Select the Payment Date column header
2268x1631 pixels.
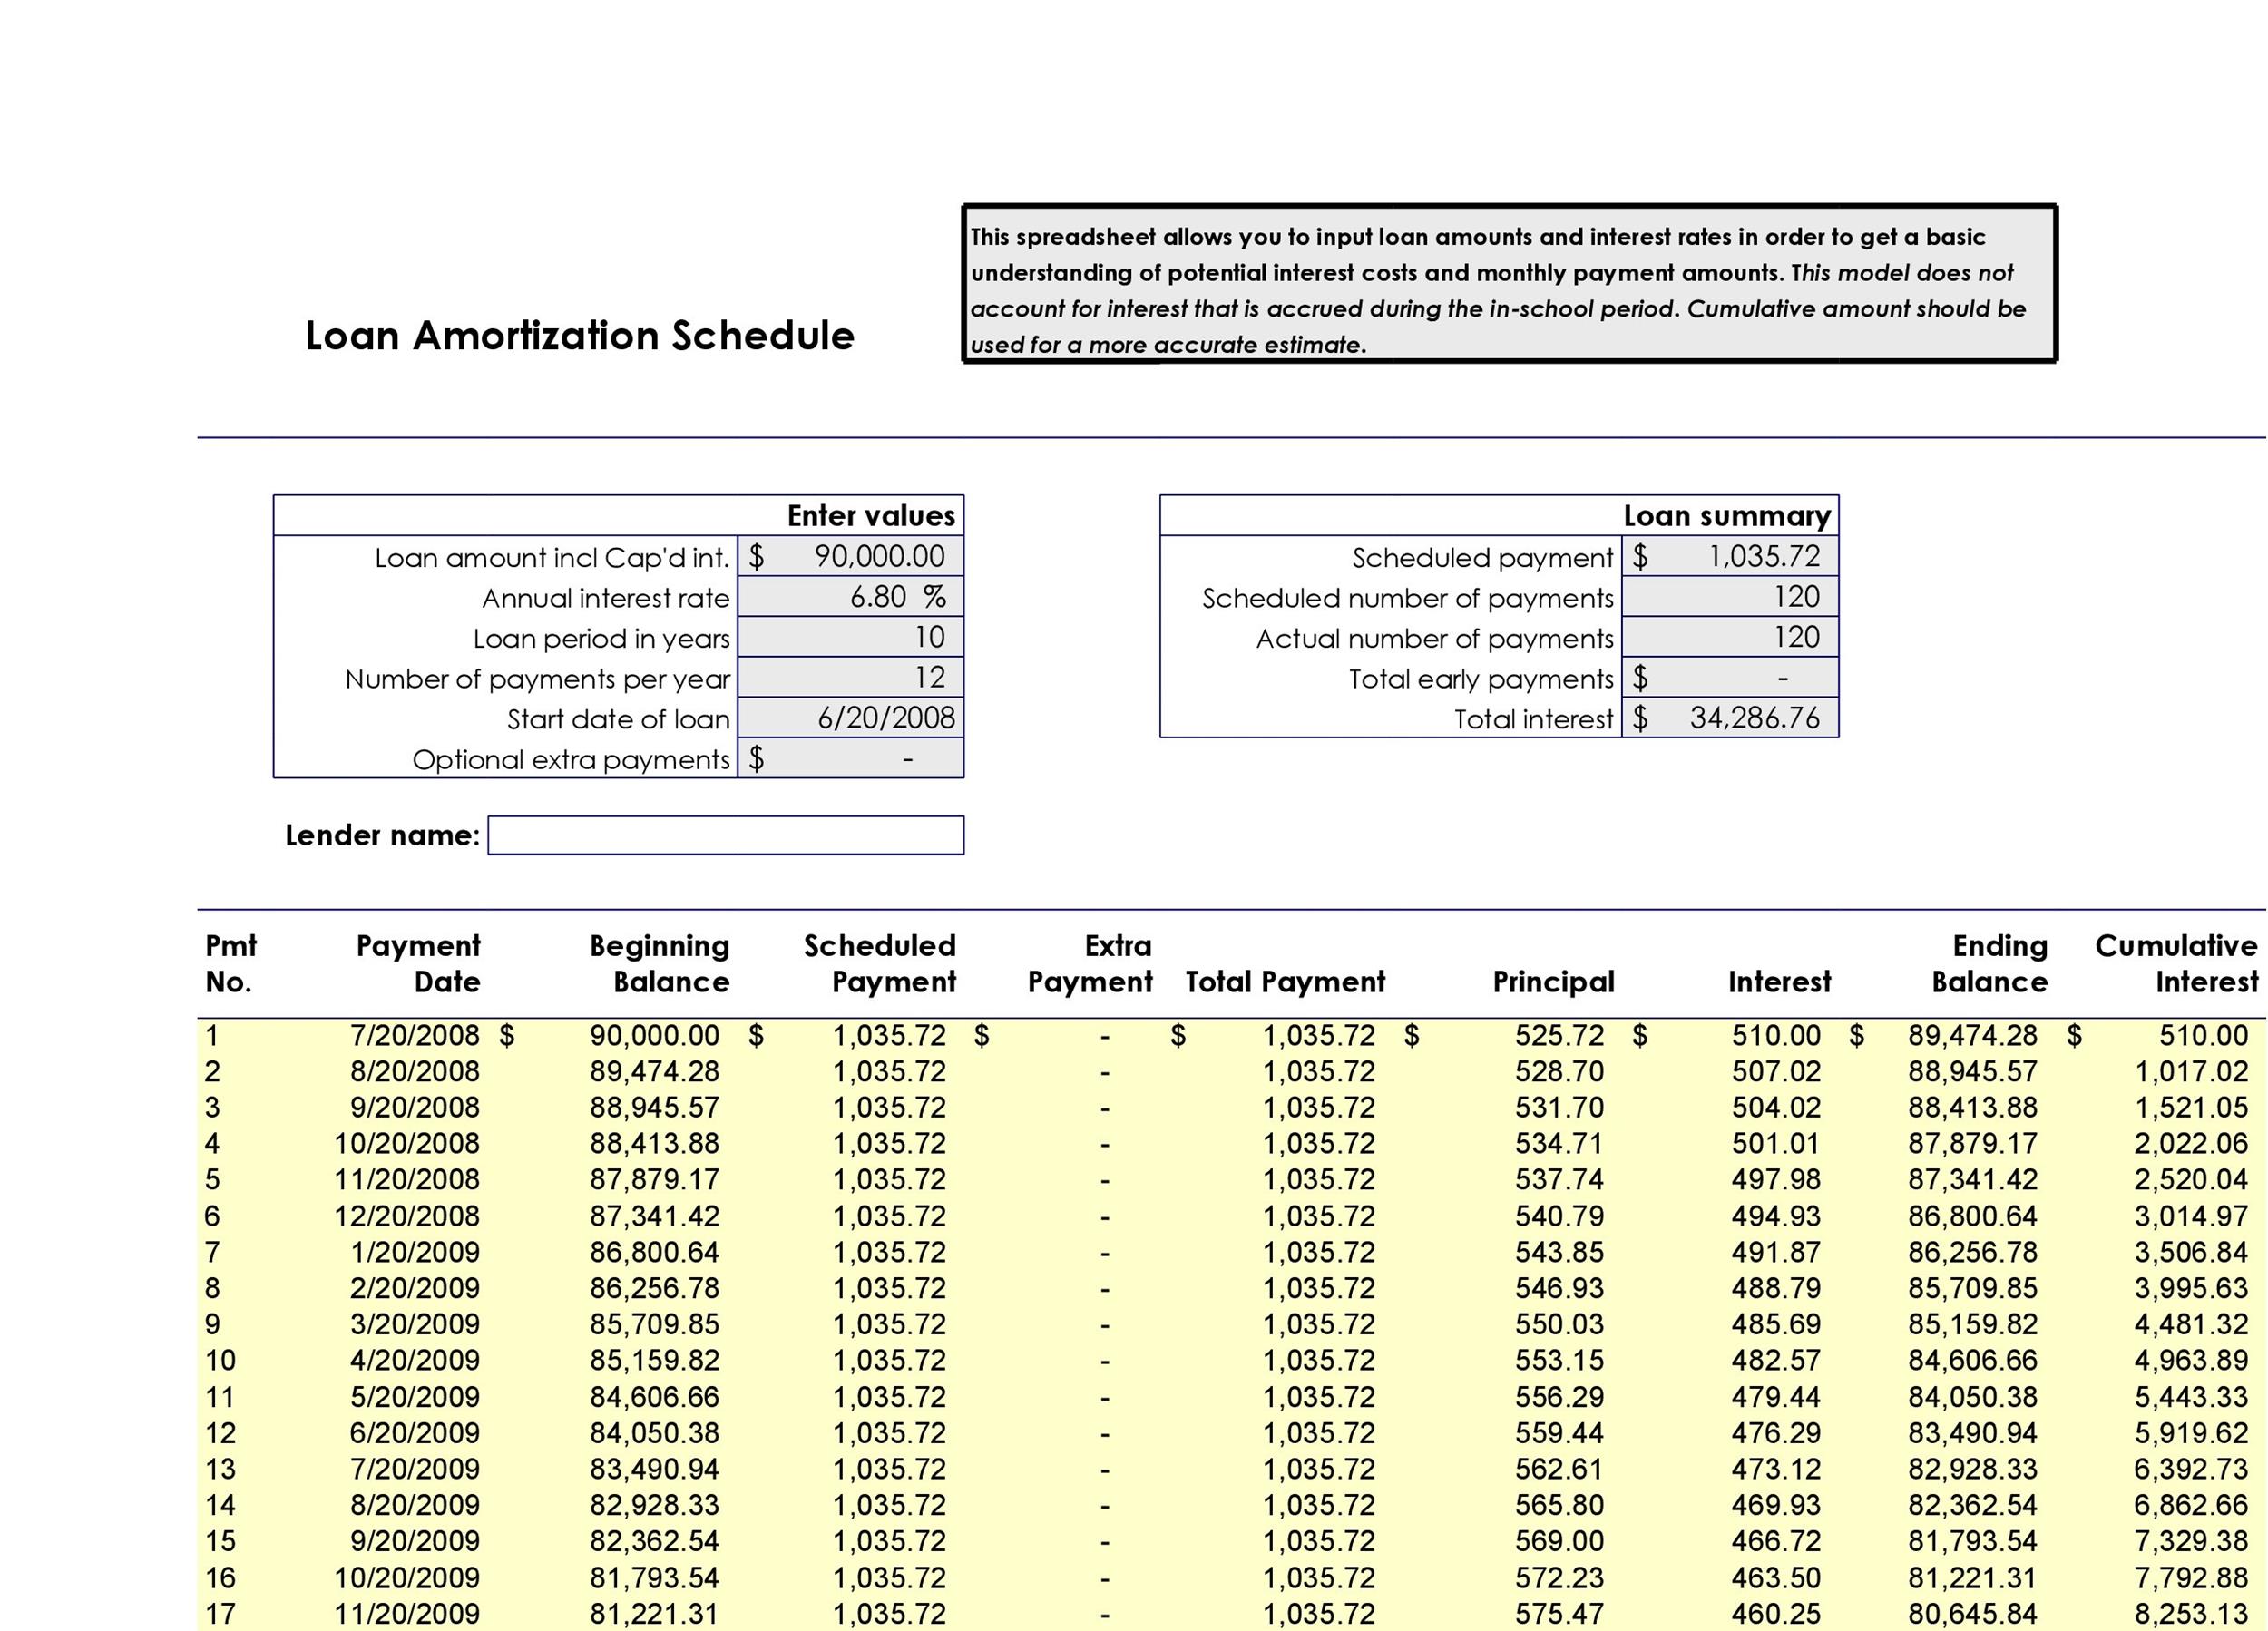tap(418, 963)
